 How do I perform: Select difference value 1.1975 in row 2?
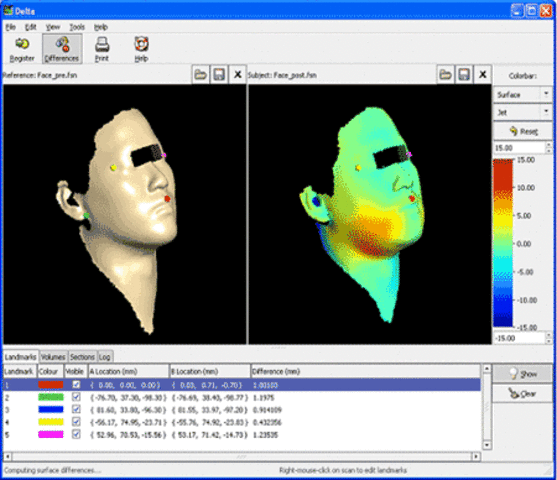point(263,398)
